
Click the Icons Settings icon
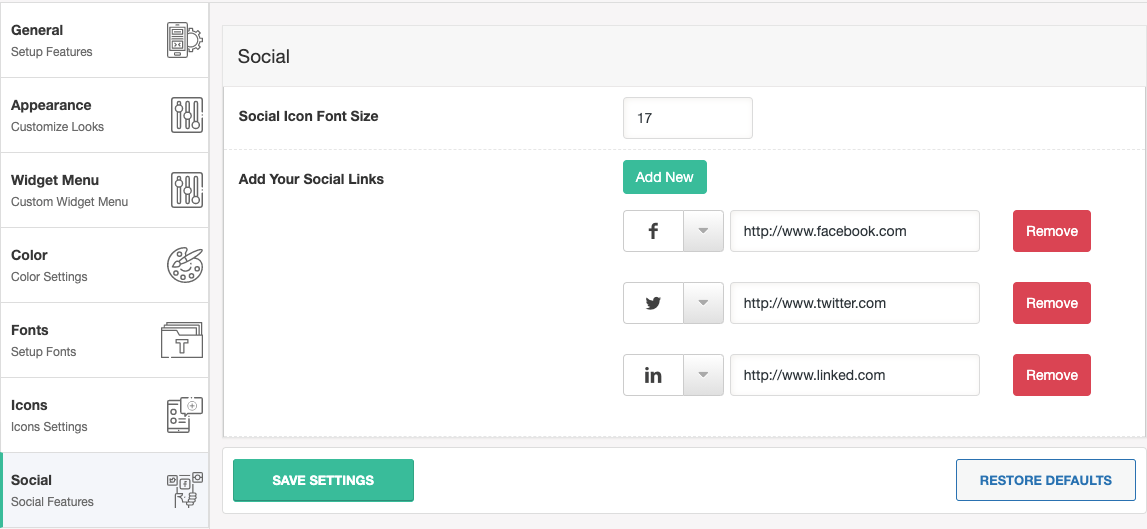click(x=184, y=415)
